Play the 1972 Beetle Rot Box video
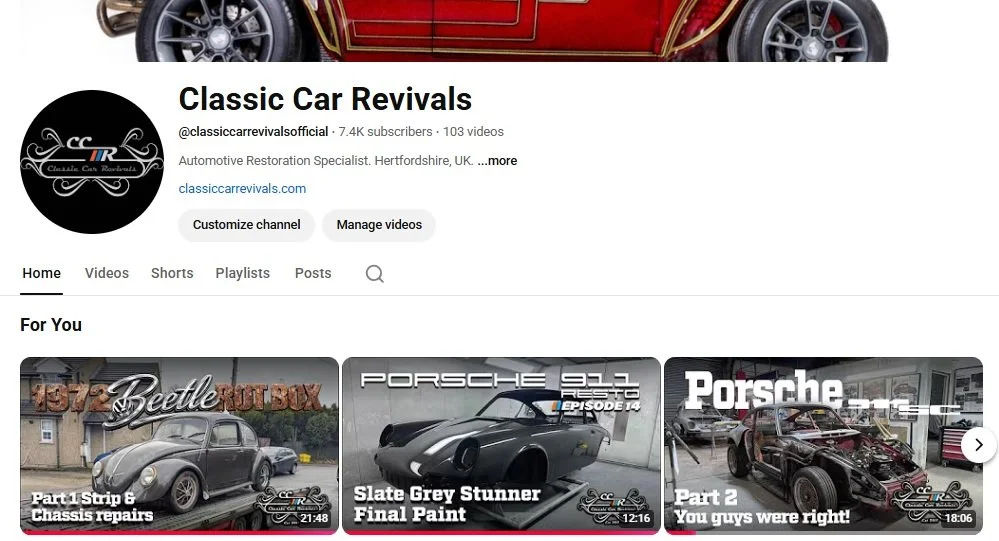Screen dimensions: 999x541 pyautogui.click(x=179, y=445)
